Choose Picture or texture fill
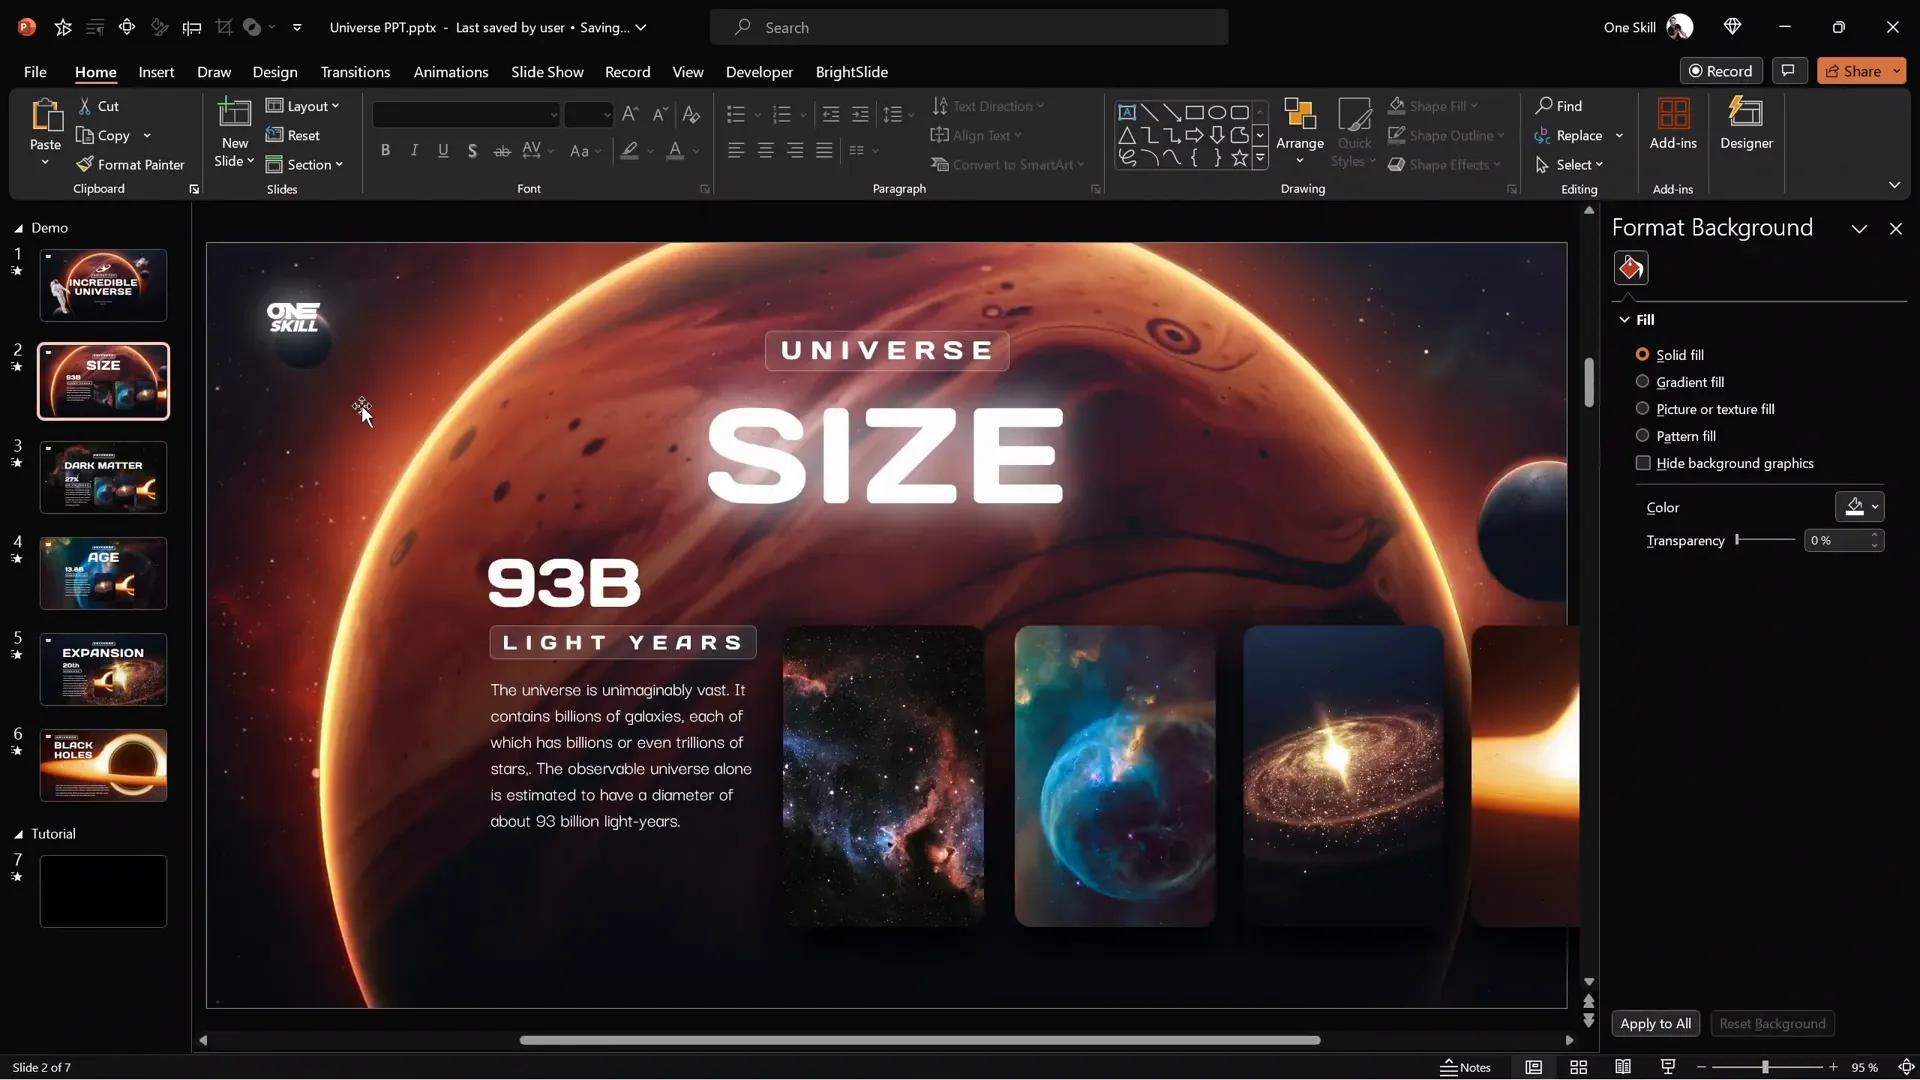The image size is (1920, 1080). (1704, 409)
